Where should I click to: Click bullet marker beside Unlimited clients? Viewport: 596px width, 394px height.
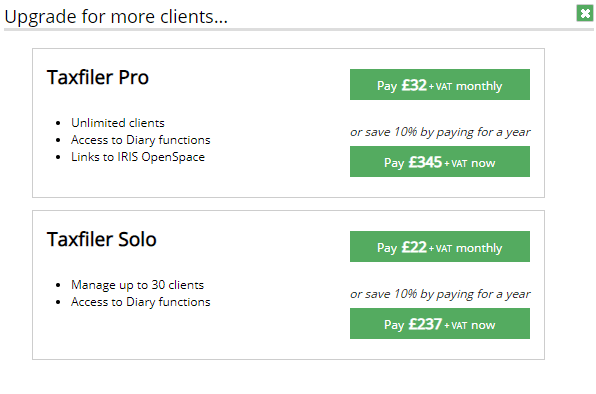58,123
